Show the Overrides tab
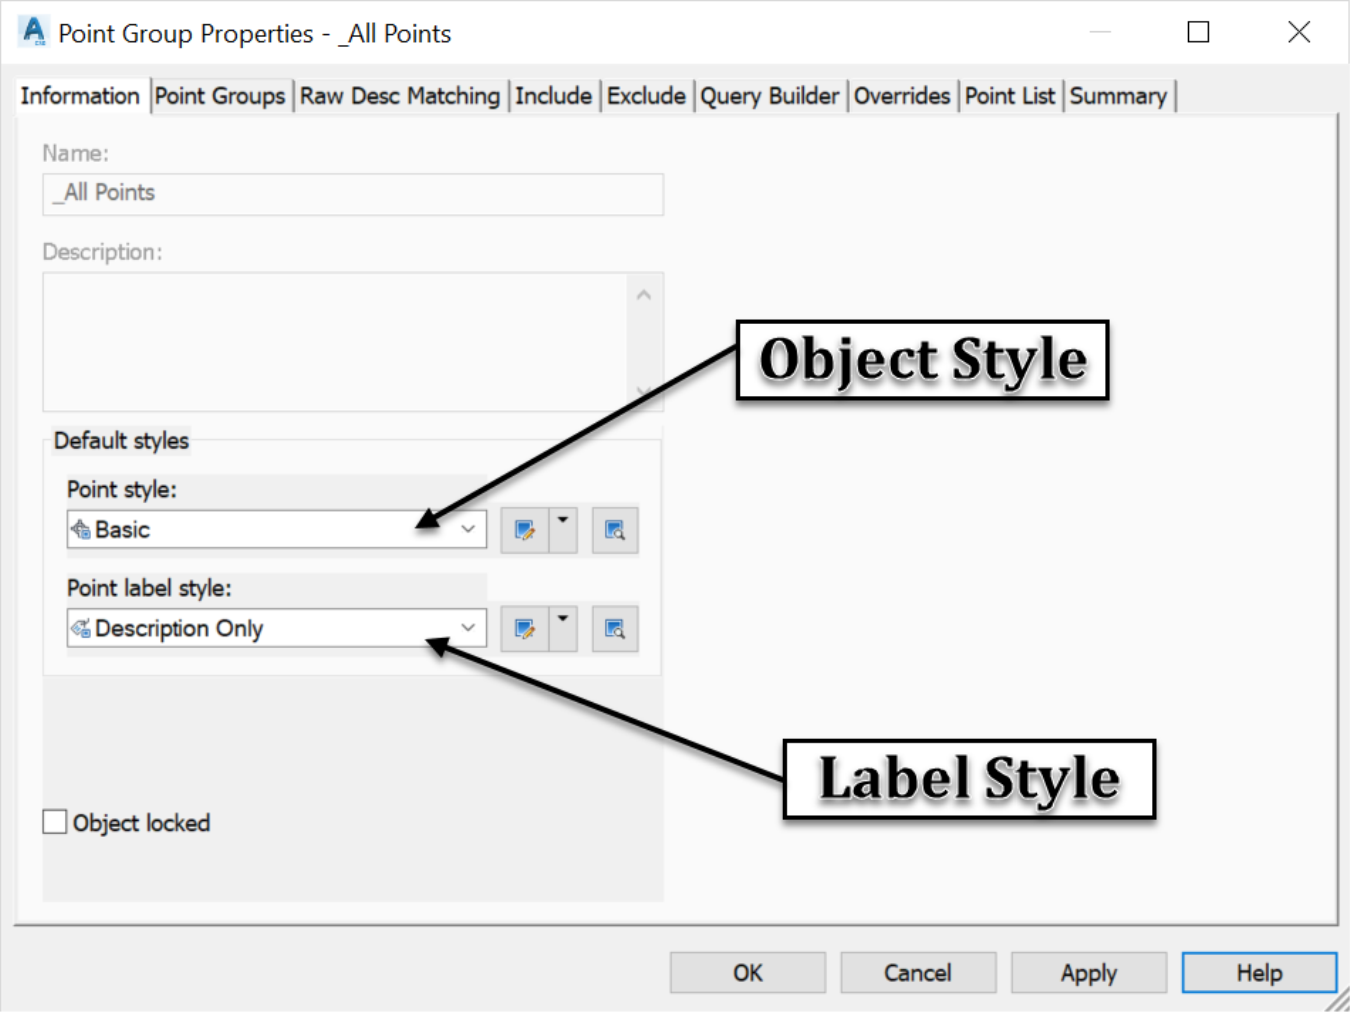The image size is (1350, 1012). point(902,96)
